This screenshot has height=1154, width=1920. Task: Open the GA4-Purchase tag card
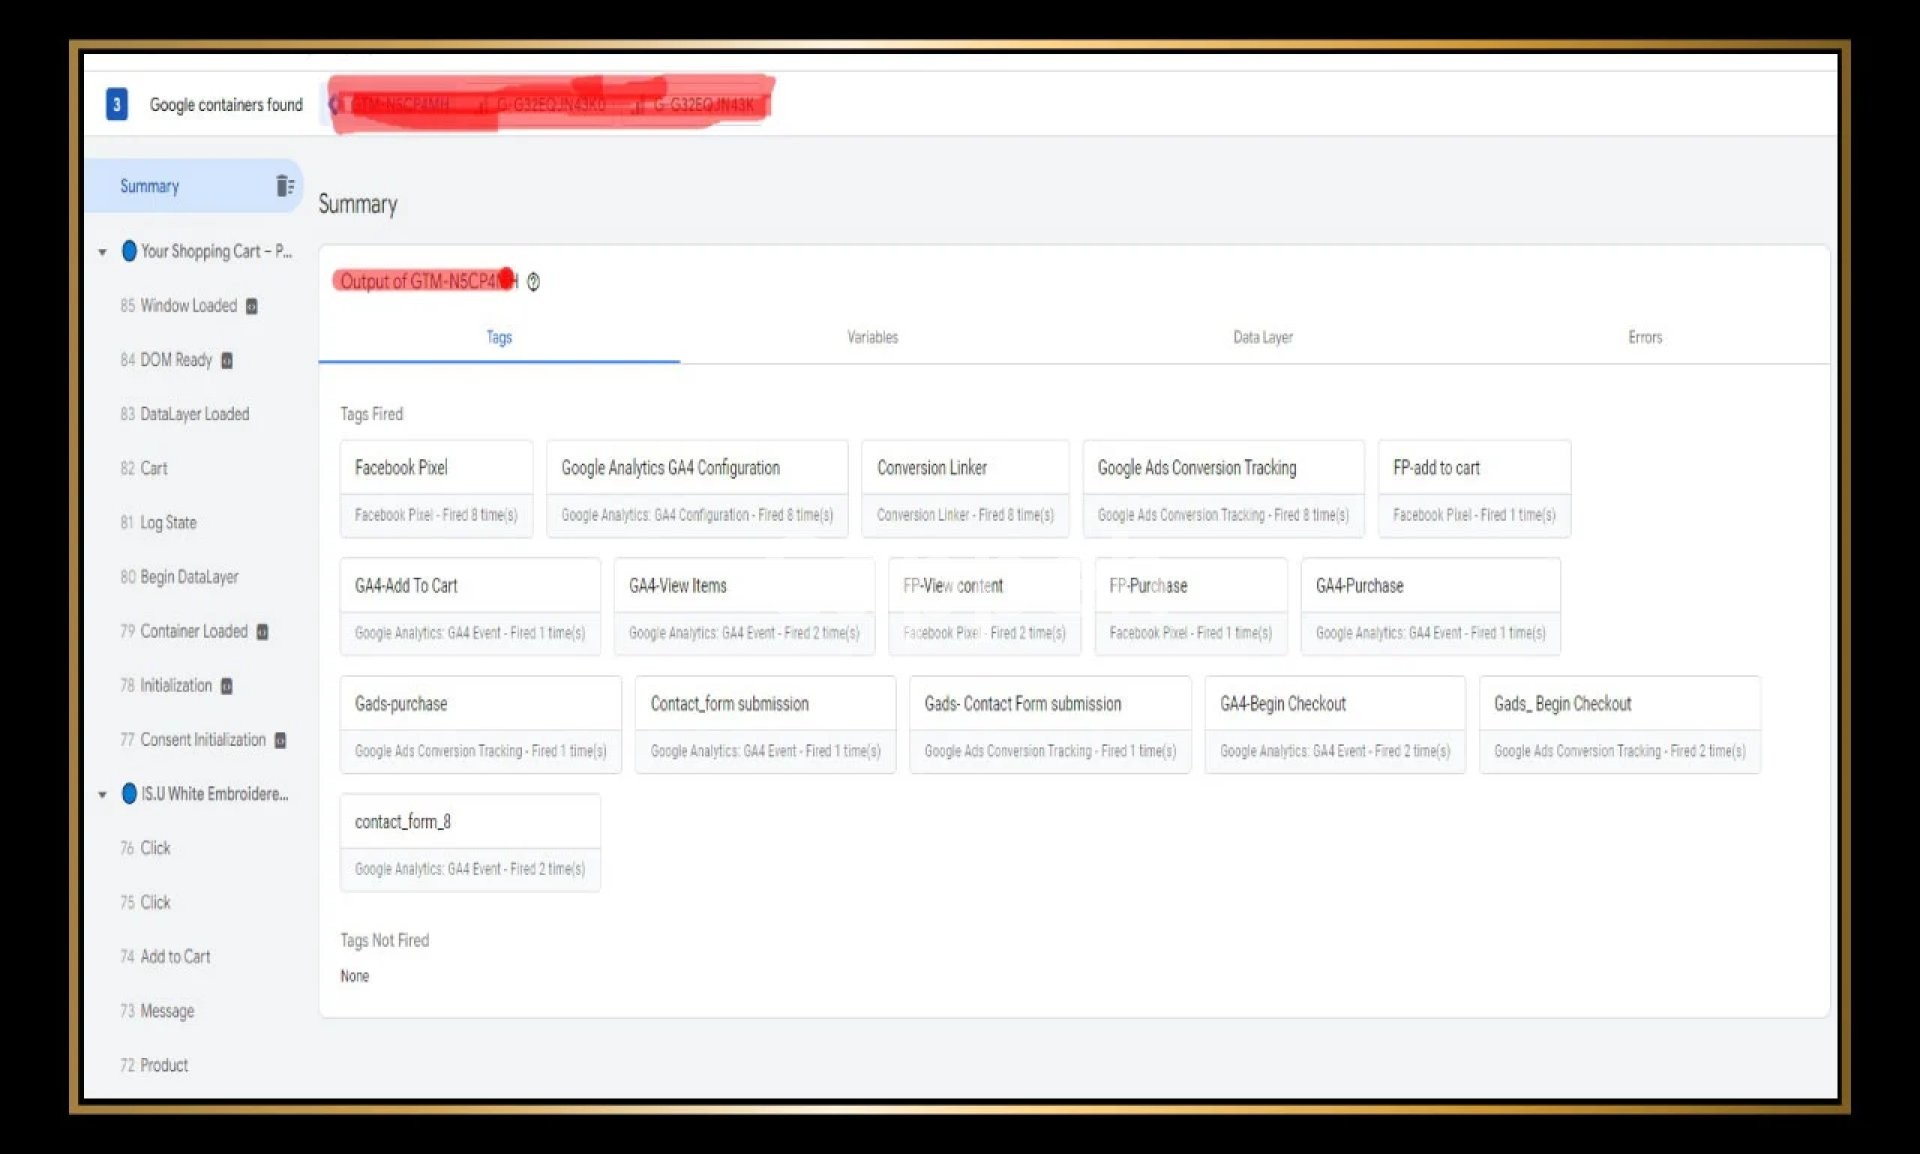1430,606
